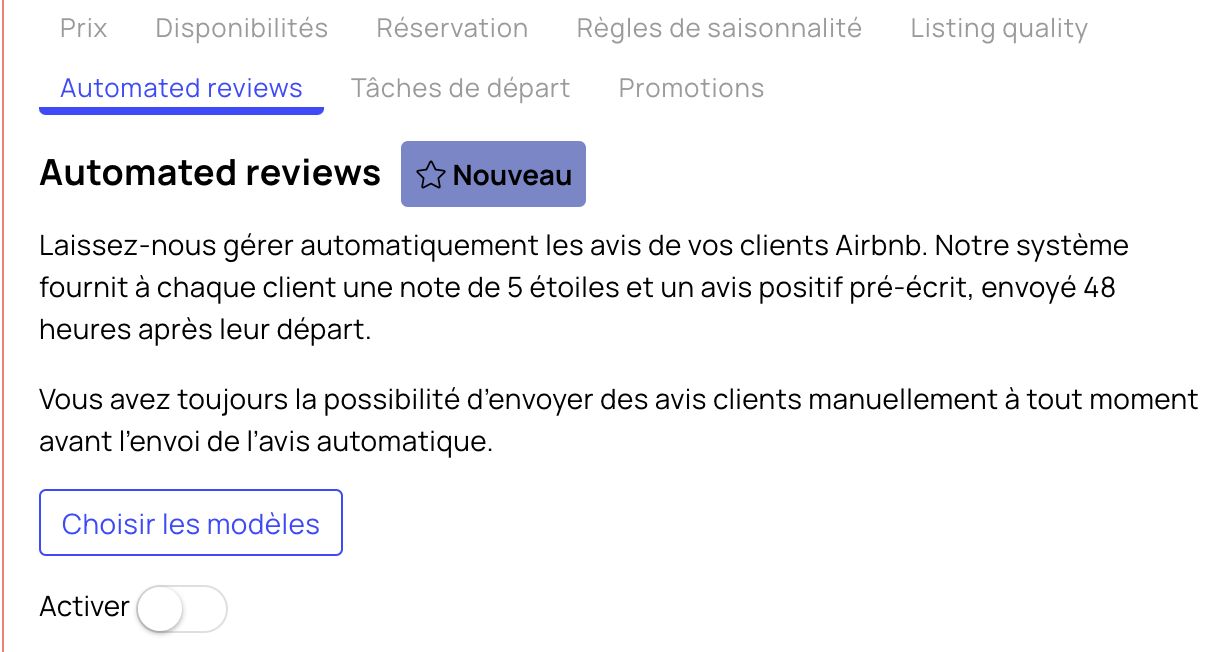The height and width of the screenshot is (652, 1230).
Task: Select the Automated reviews tab
Action: pos(181,88)
